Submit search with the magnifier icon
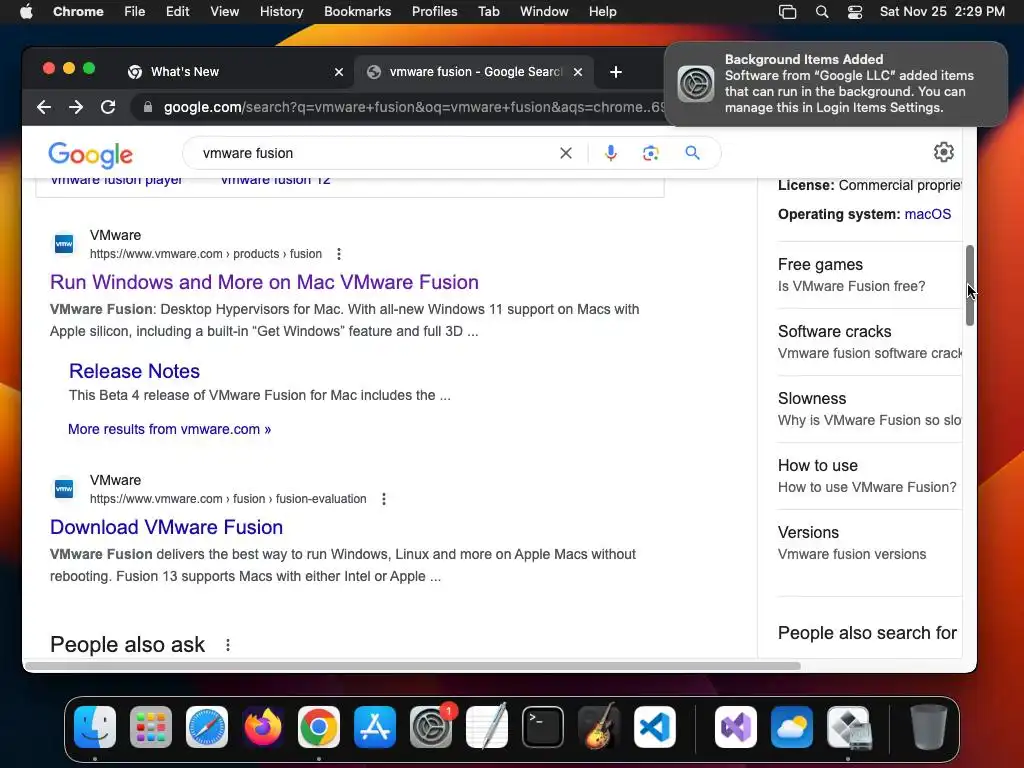 pyautogui.click(x=692, y=153)
